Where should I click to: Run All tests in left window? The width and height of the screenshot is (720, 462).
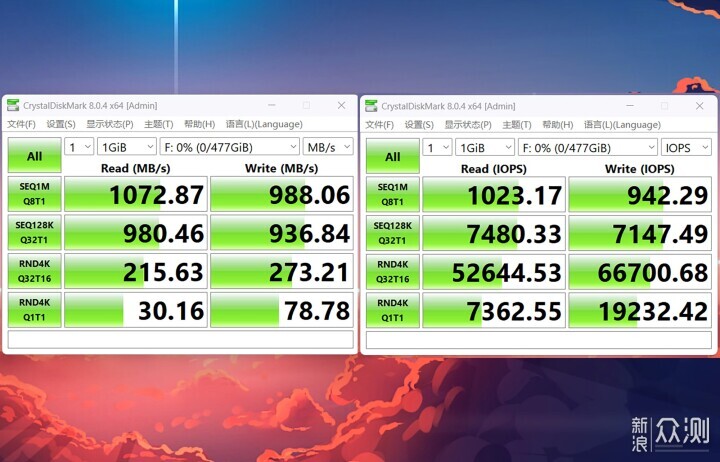[x=34, y=156]
